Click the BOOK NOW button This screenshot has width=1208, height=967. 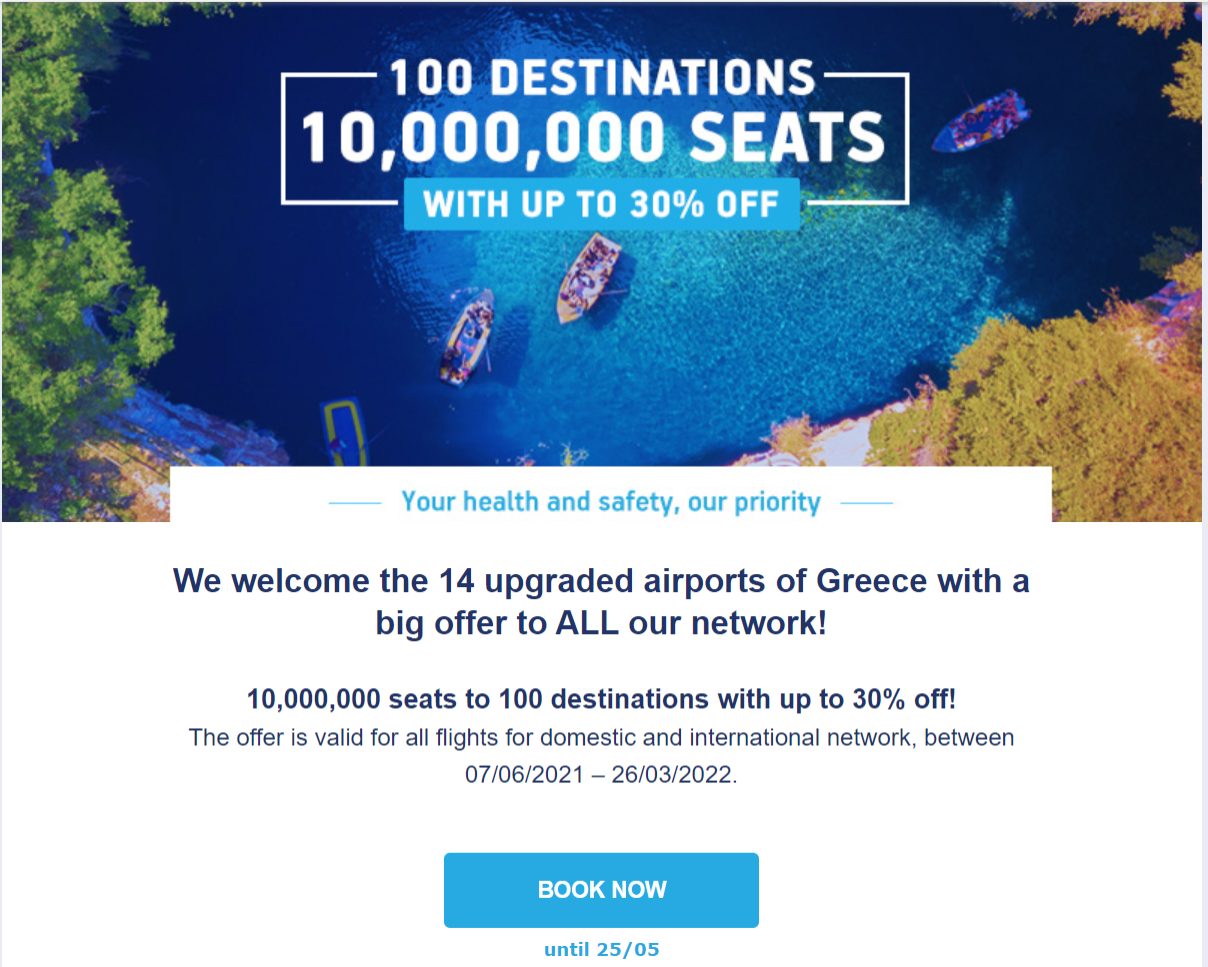coord(601,890)
